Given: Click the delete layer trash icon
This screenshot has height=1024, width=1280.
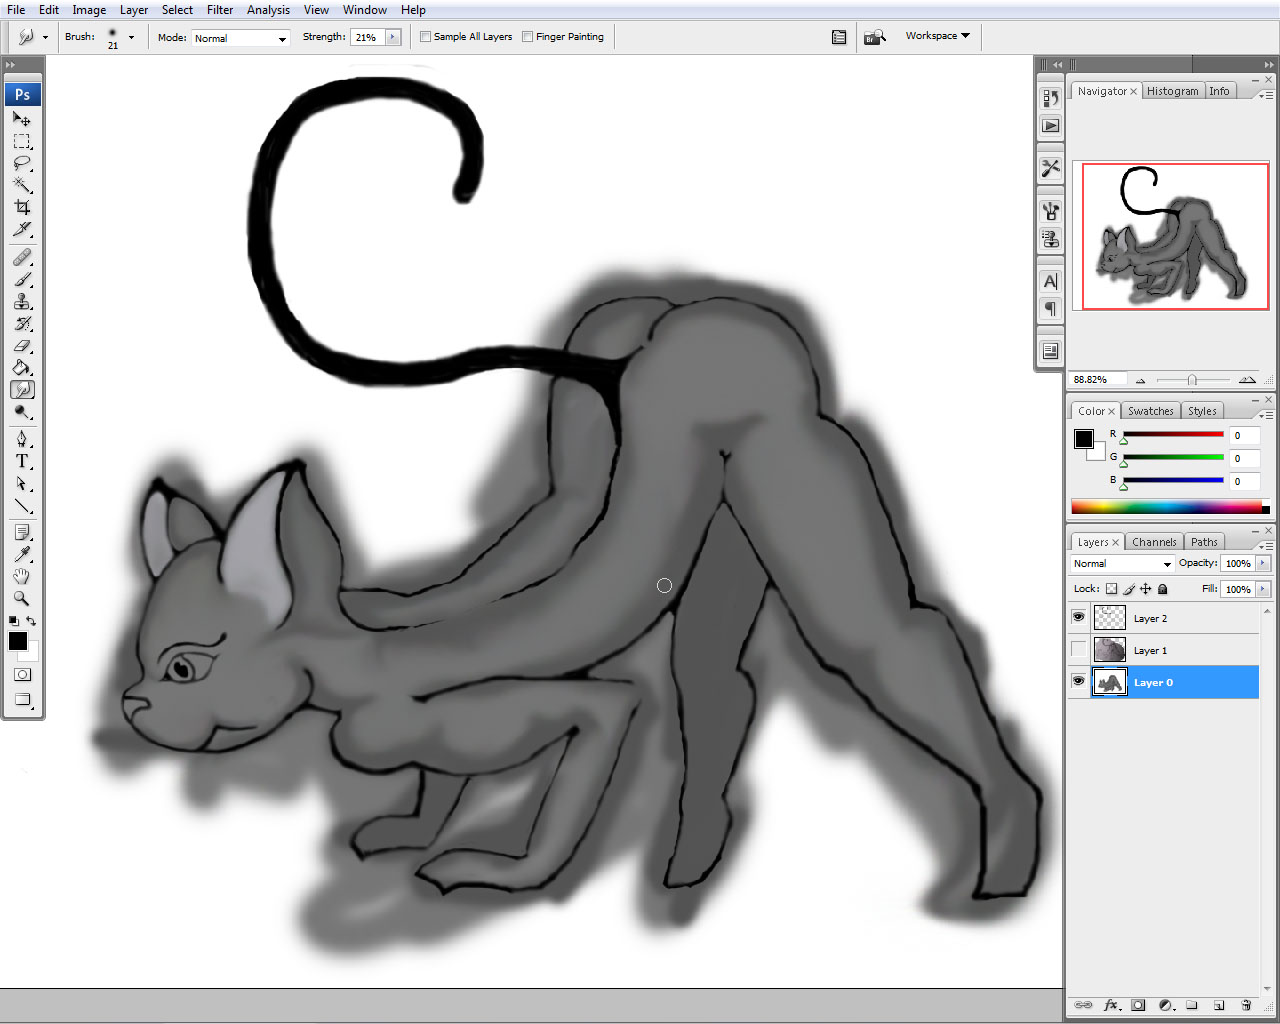Looking at the screenshot, I should pos(1246,1005).
